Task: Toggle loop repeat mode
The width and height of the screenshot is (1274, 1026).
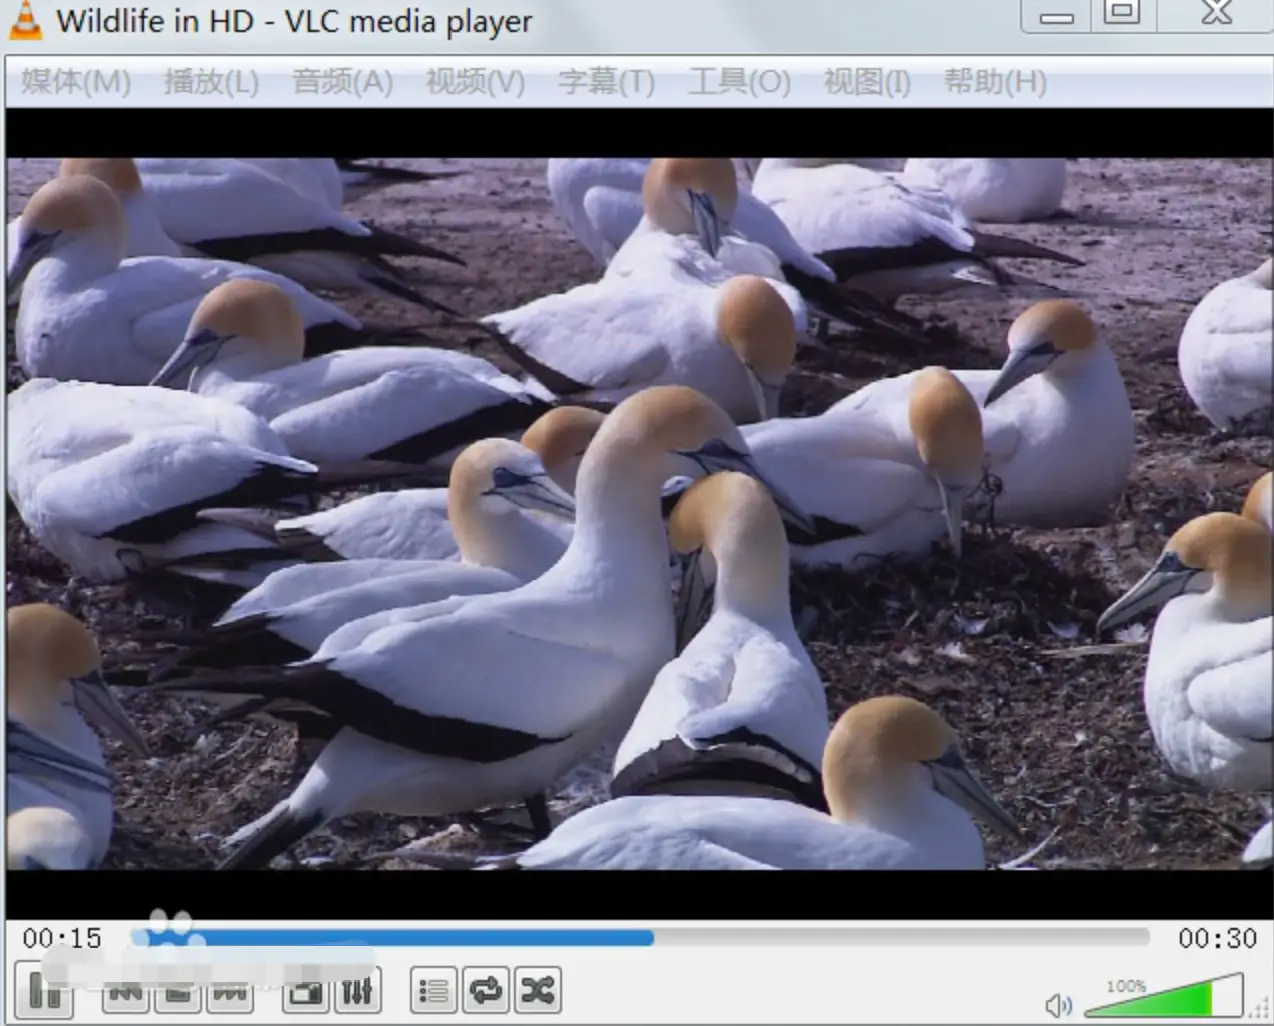Action: [486, 991]
